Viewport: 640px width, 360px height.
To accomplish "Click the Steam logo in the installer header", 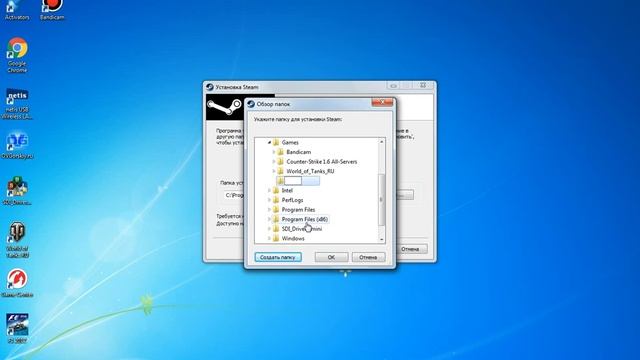I will [224, 107].
